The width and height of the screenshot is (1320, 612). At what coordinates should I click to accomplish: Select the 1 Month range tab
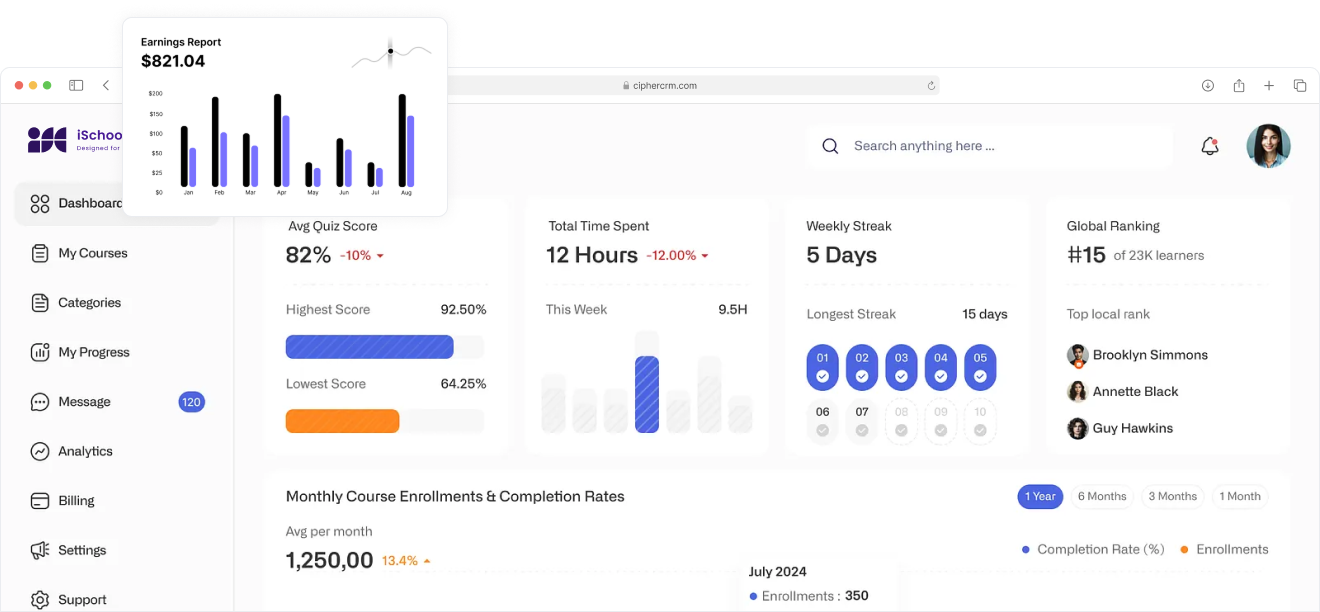[x=1240, y=497]
